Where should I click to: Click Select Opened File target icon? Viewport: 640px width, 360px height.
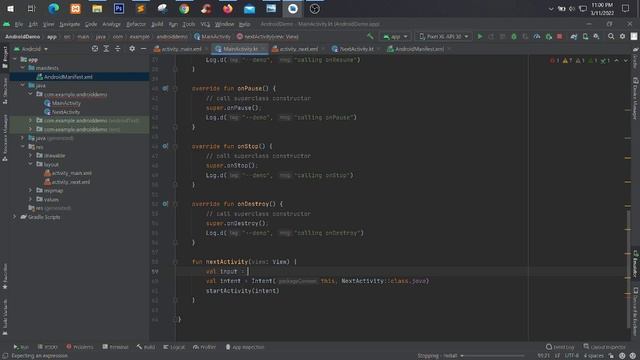pos(95,49)
